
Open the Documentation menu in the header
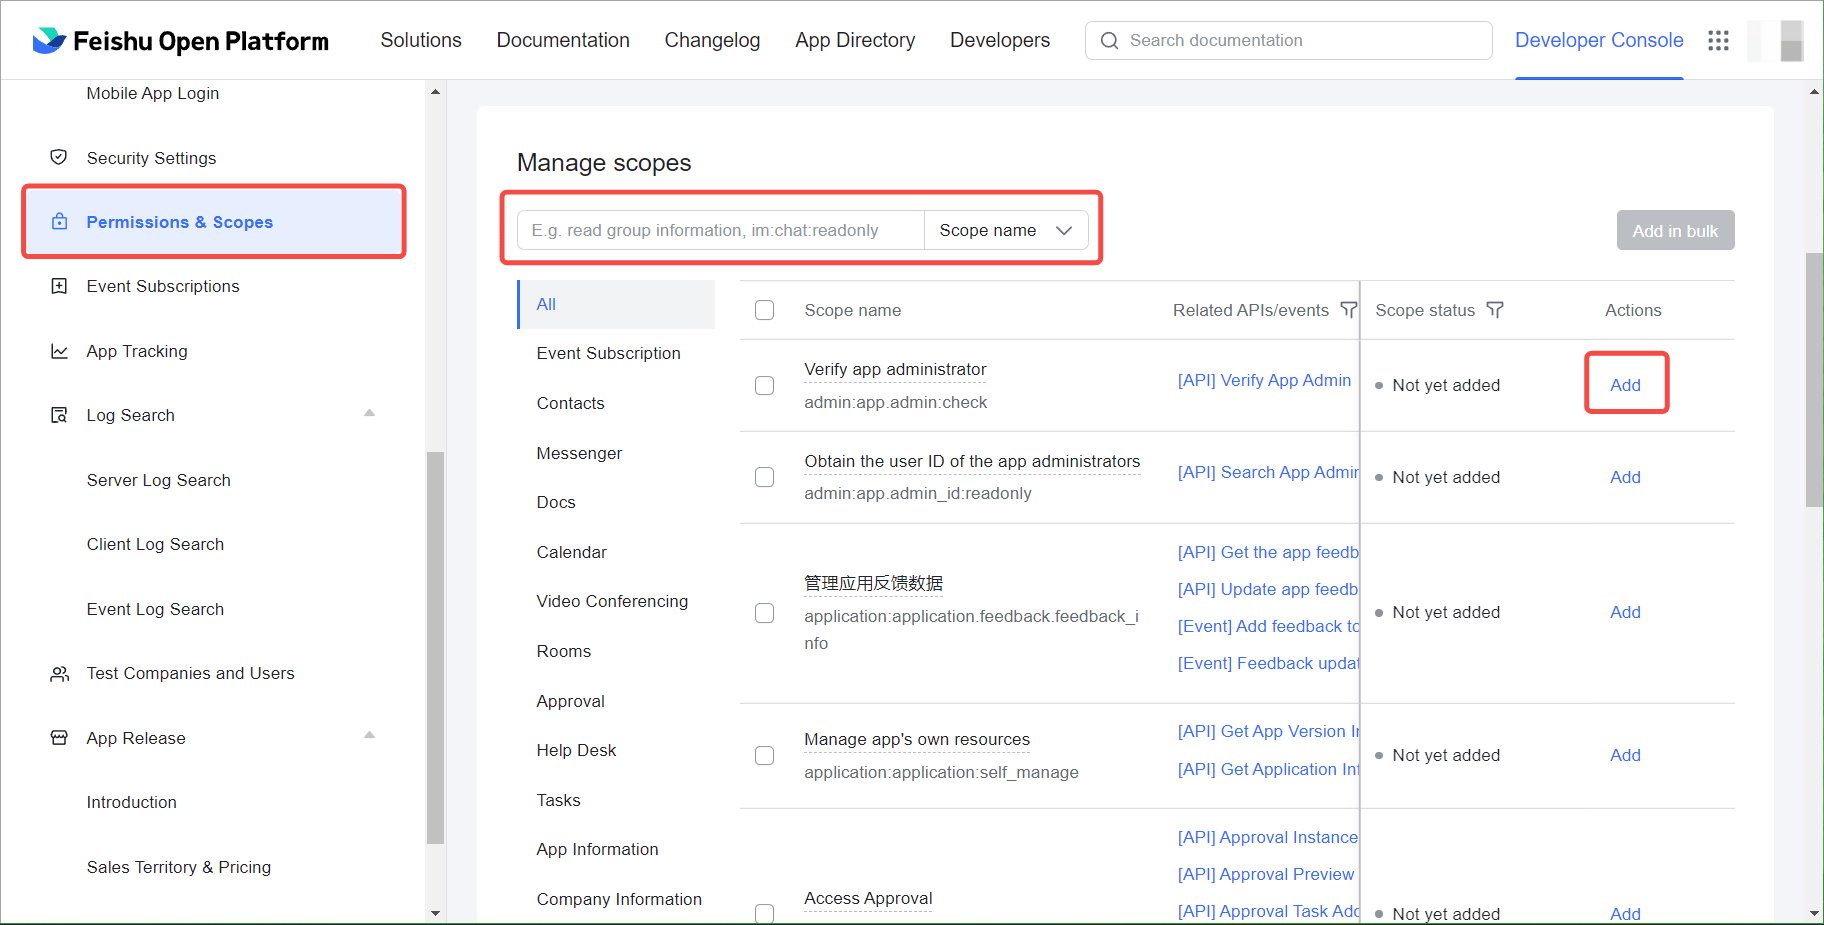563,41
